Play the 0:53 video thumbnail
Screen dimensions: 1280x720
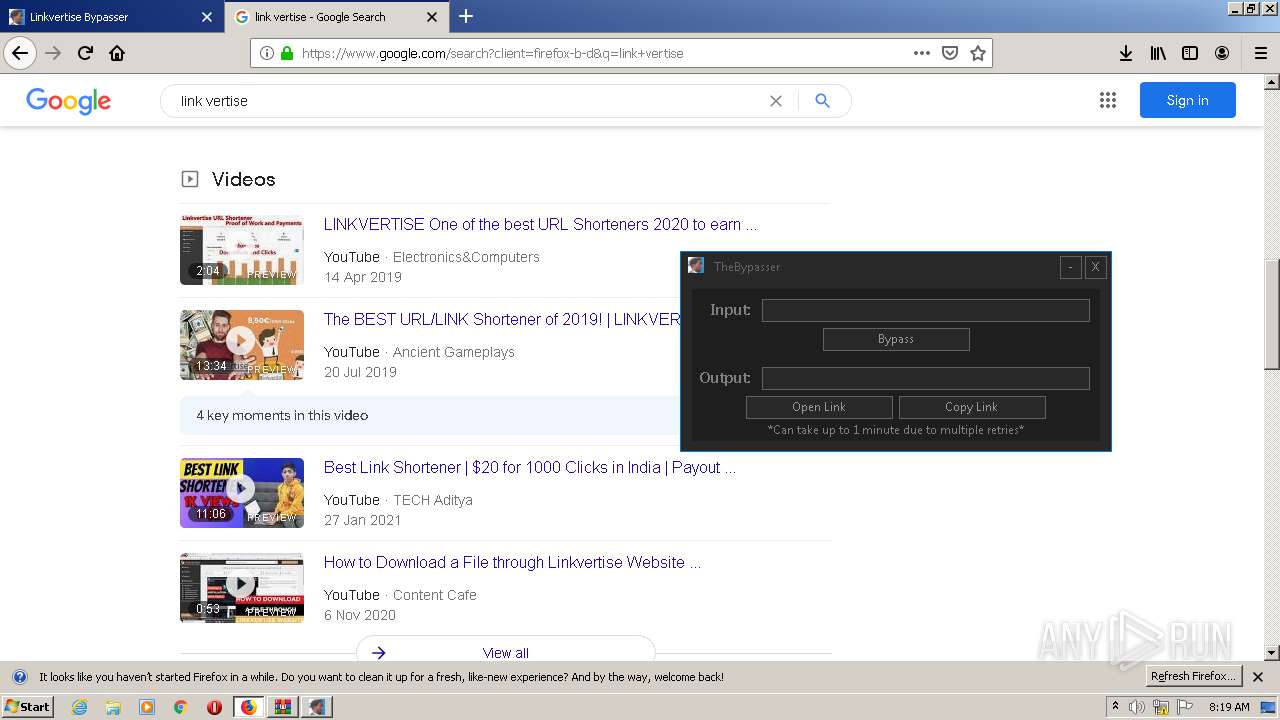(x=242, y=588)
